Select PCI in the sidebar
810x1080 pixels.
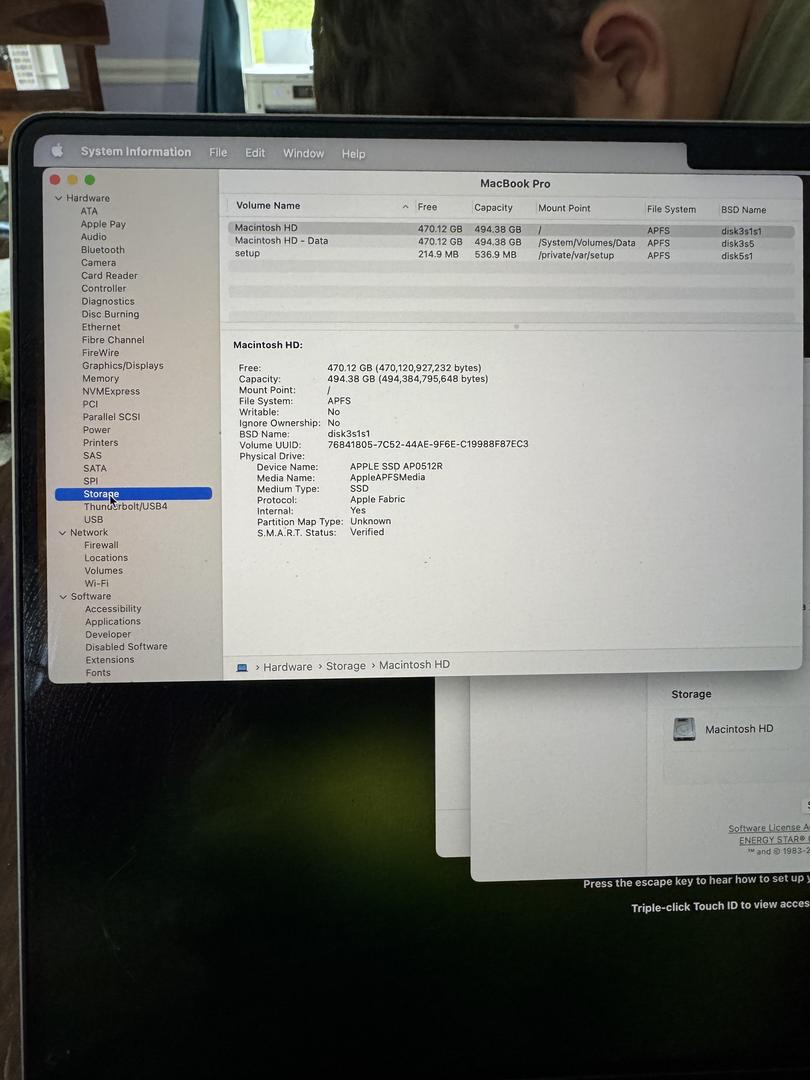coord(90,404)
